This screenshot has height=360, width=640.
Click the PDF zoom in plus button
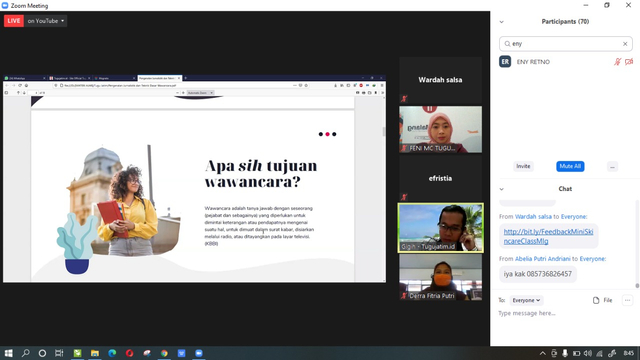click(183, 93)
